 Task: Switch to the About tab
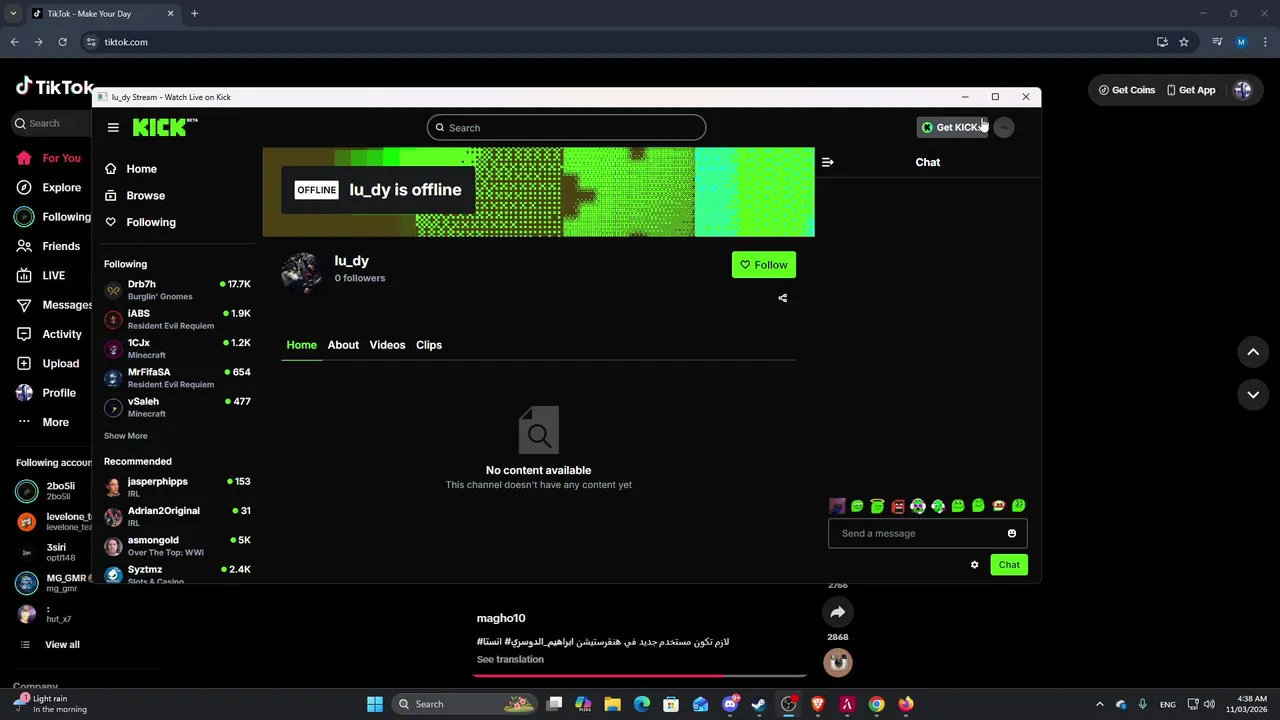[343, 345]
